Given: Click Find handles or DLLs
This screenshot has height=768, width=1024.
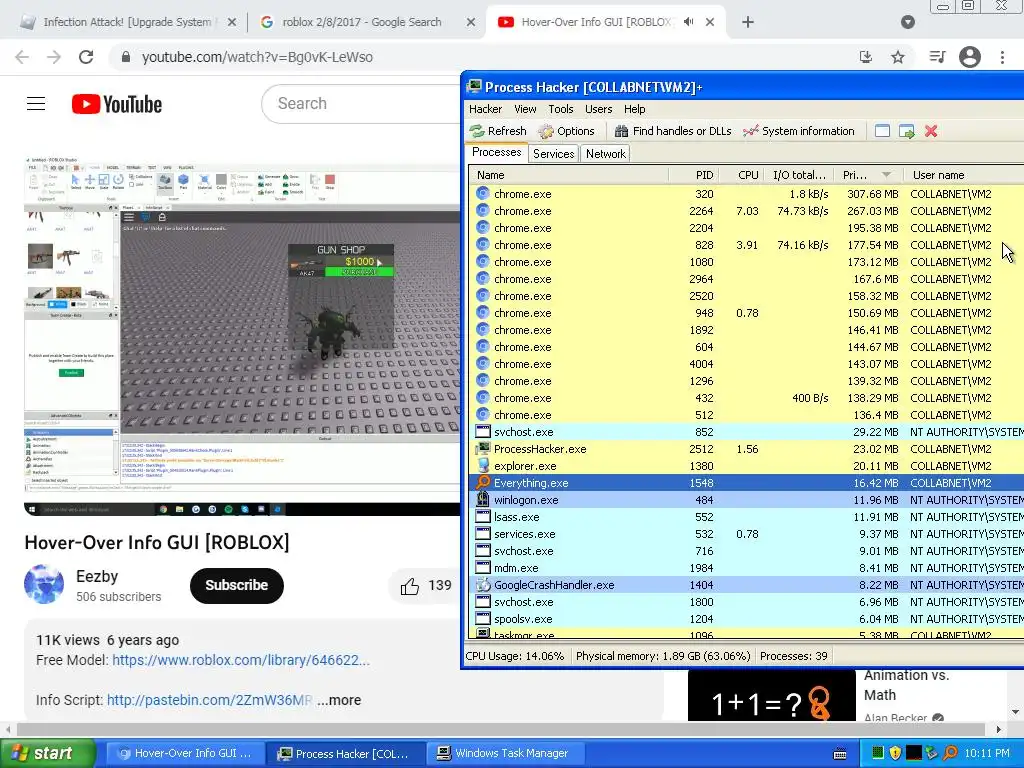Looking at the screenshot, I should (x=673, y=131).
